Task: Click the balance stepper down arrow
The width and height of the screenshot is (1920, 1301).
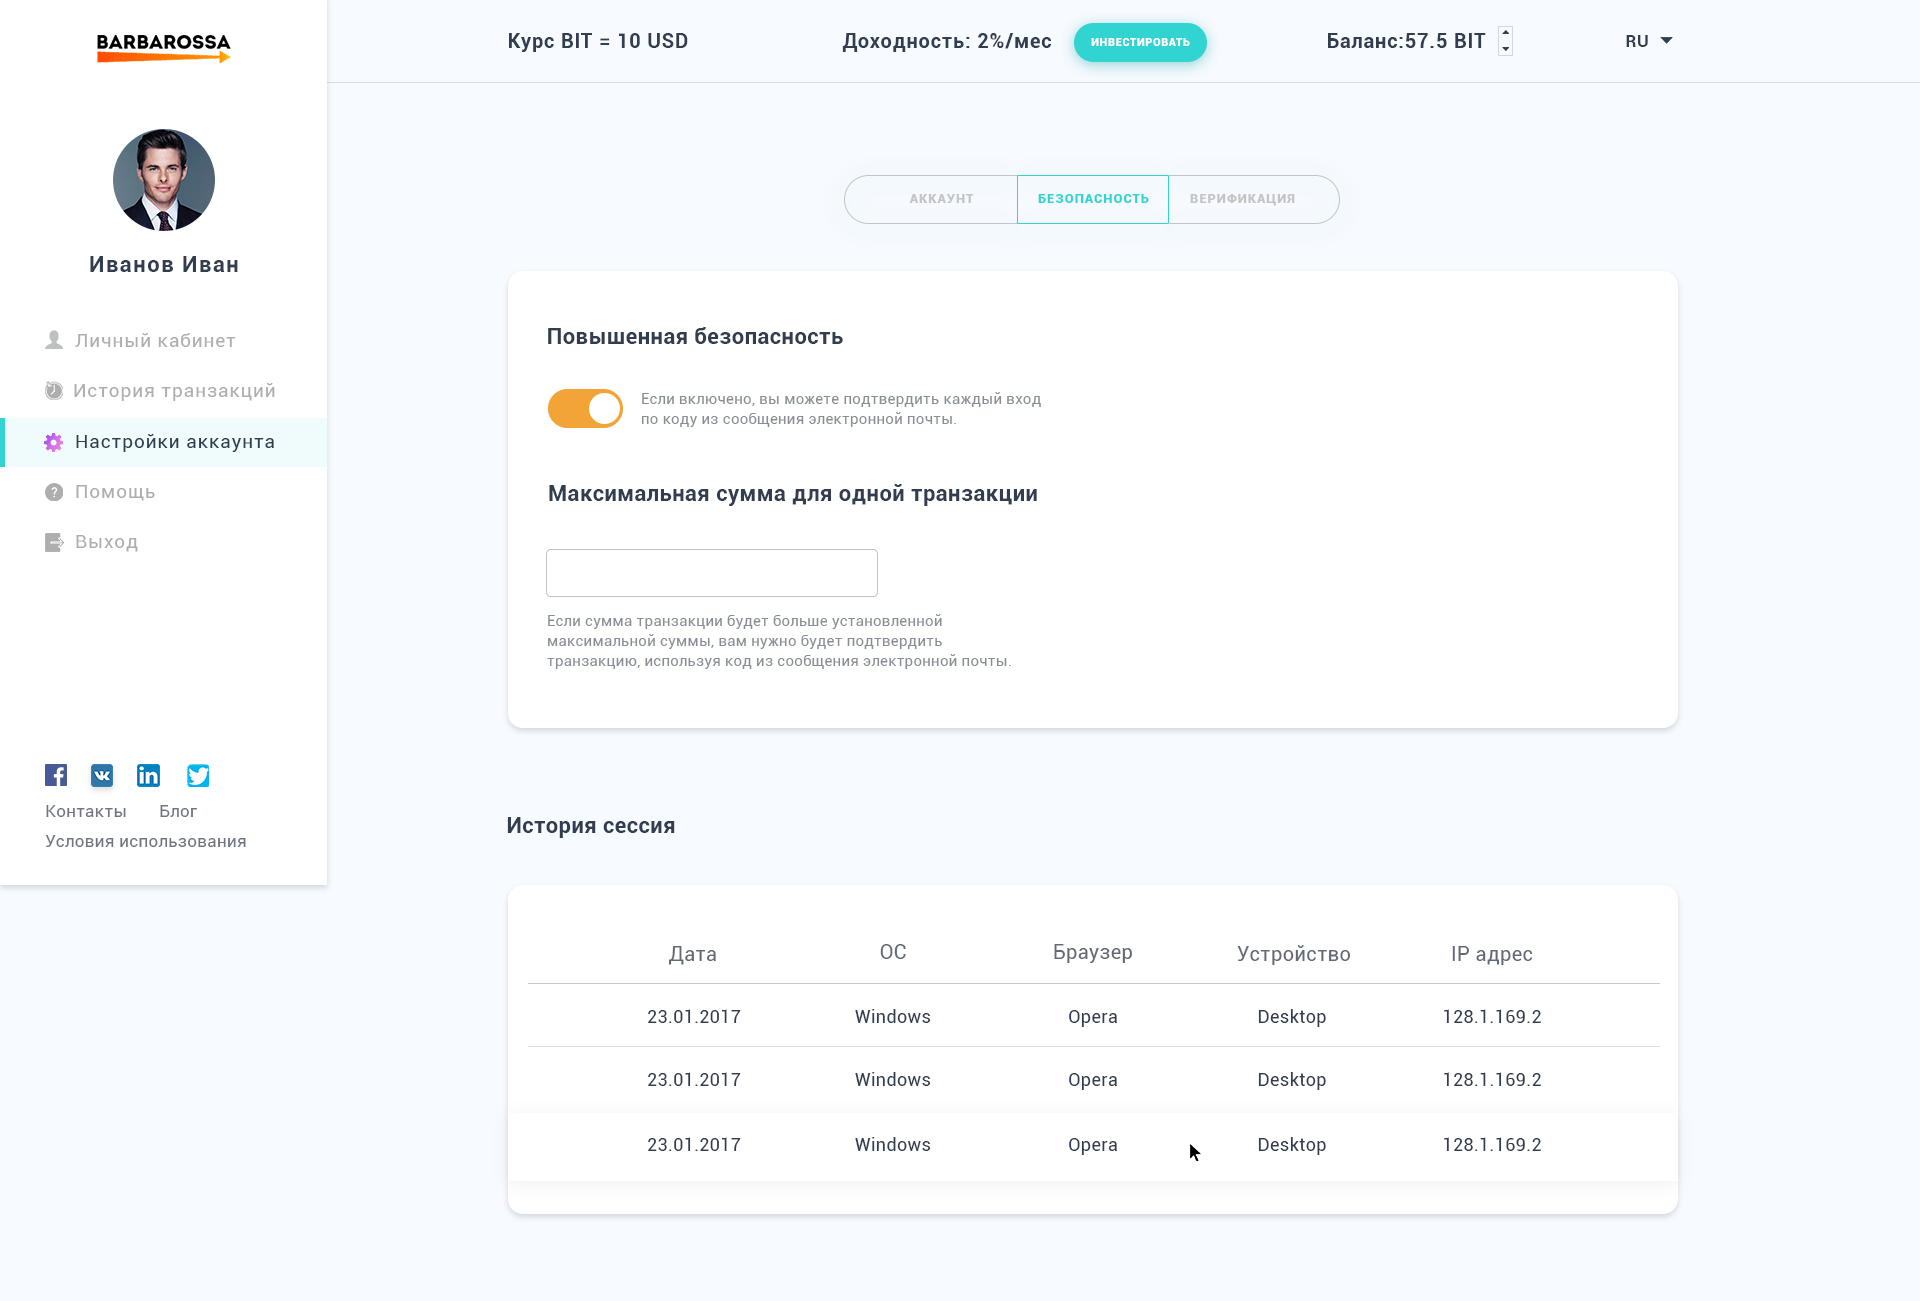Action: pyautogui.click(x=1506, y=49)
